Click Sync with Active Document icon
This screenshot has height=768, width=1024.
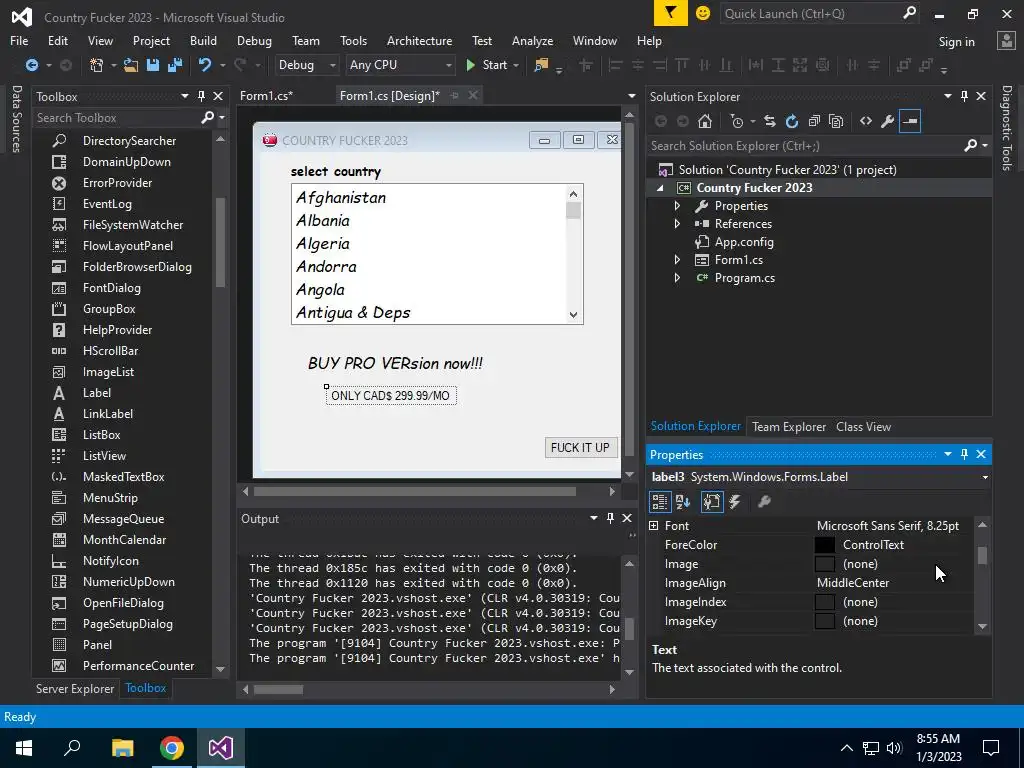tap(770, 121)
